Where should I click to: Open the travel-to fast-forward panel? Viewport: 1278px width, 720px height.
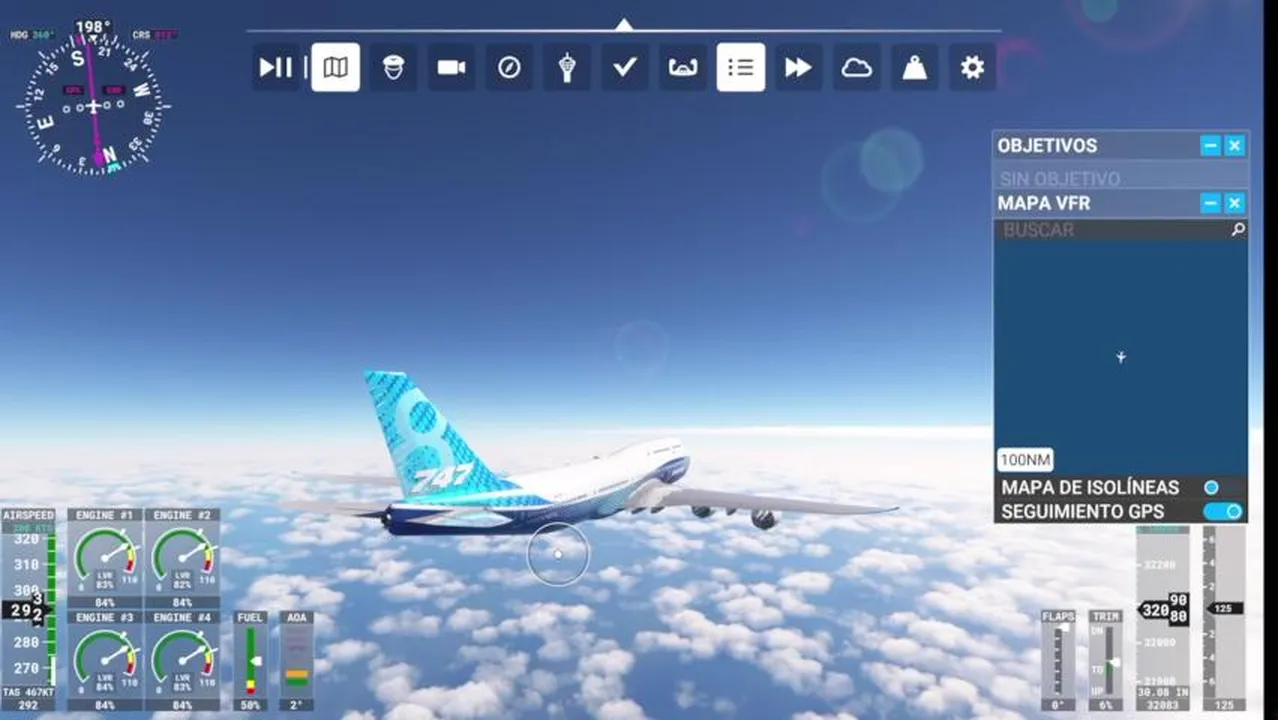[798, 67]
